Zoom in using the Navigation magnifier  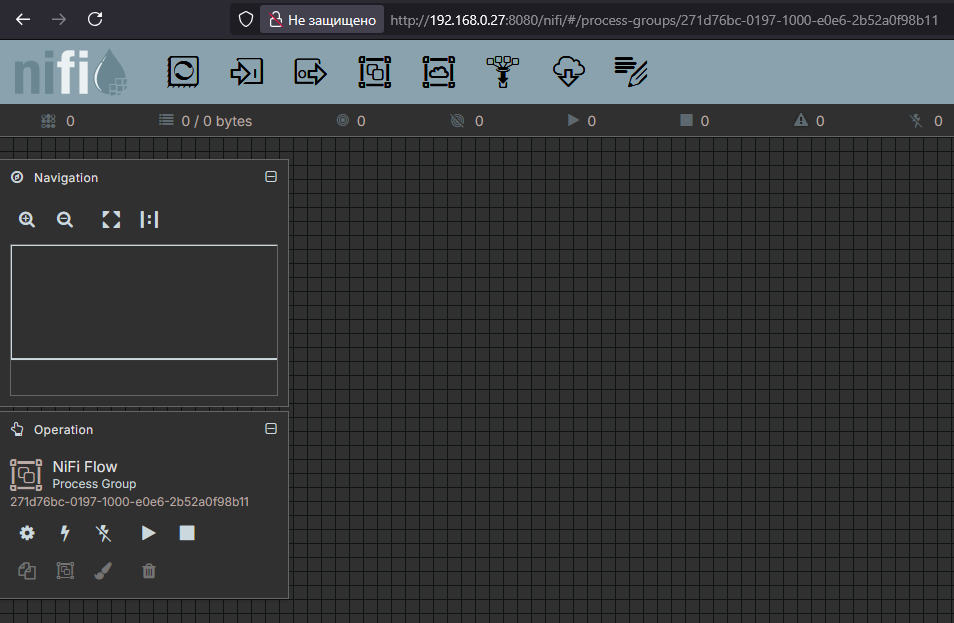[x=27, y=219]
